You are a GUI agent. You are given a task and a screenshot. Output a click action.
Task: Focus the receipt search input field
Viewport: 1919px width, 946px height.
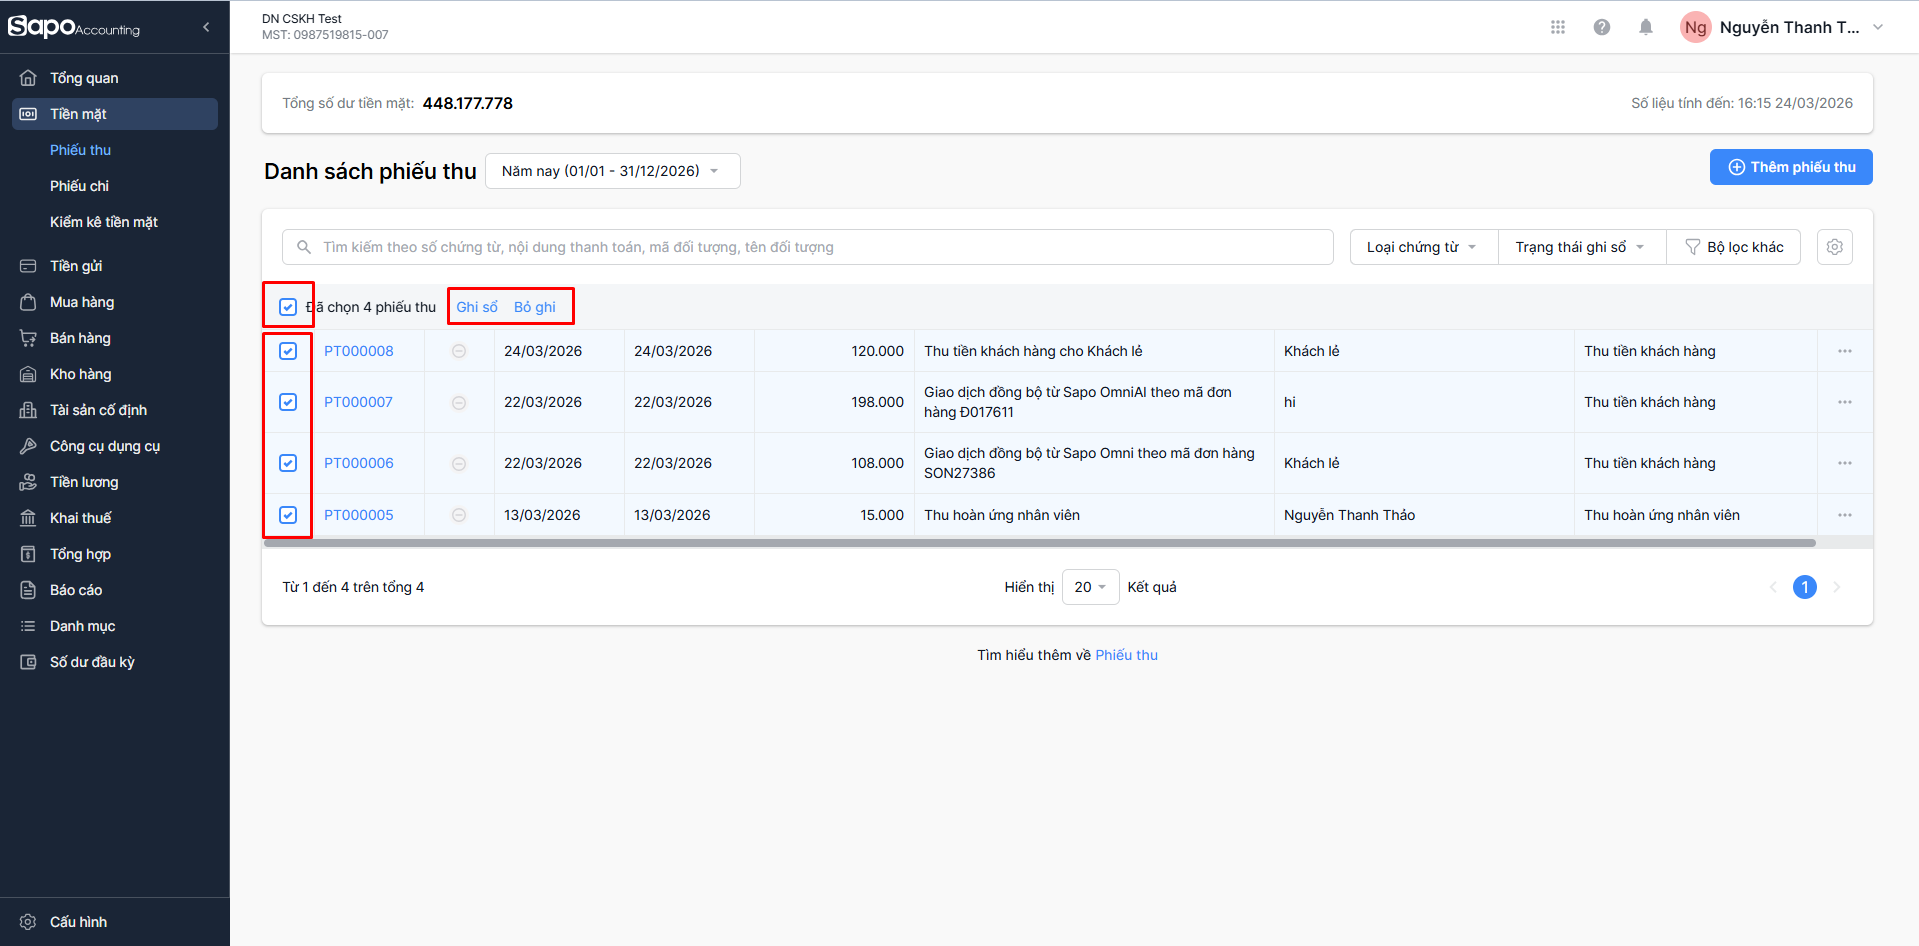point(820,247)
